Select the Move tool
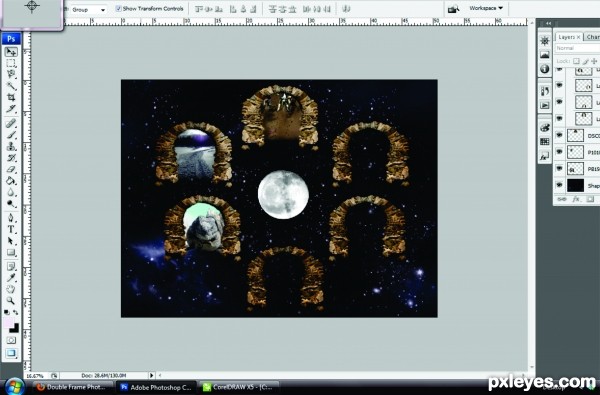600x395 pixels. [x=11, y=52]
